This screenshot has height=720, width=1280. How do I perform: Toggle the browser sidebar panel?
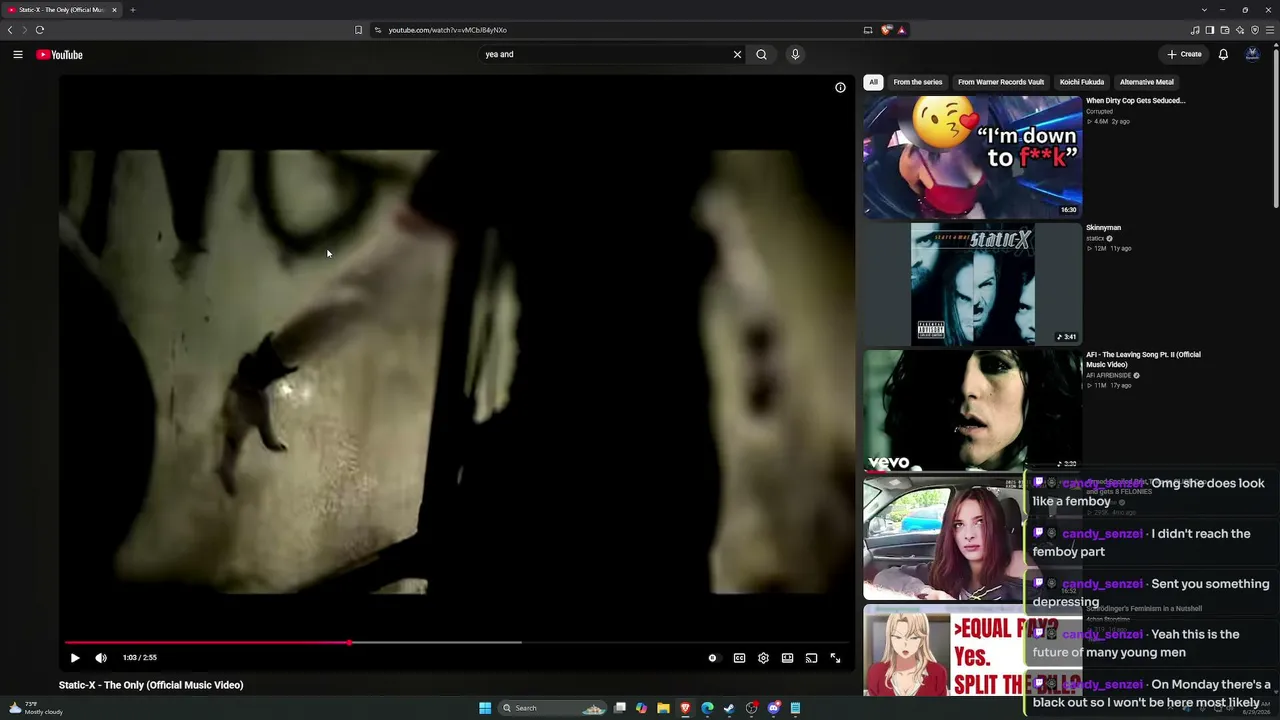[1209, 30]
